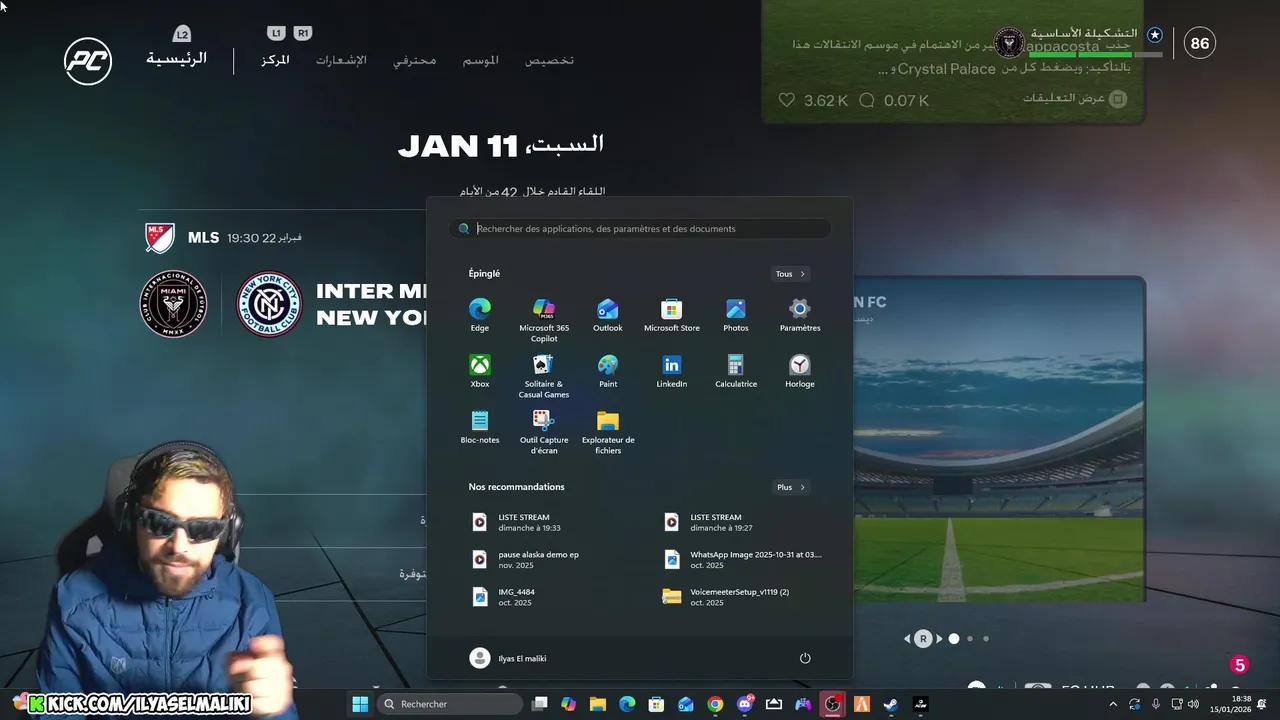Expand all apps with Tous button
This screenshot has width=1280, height=720.
(x=790, y=274)
